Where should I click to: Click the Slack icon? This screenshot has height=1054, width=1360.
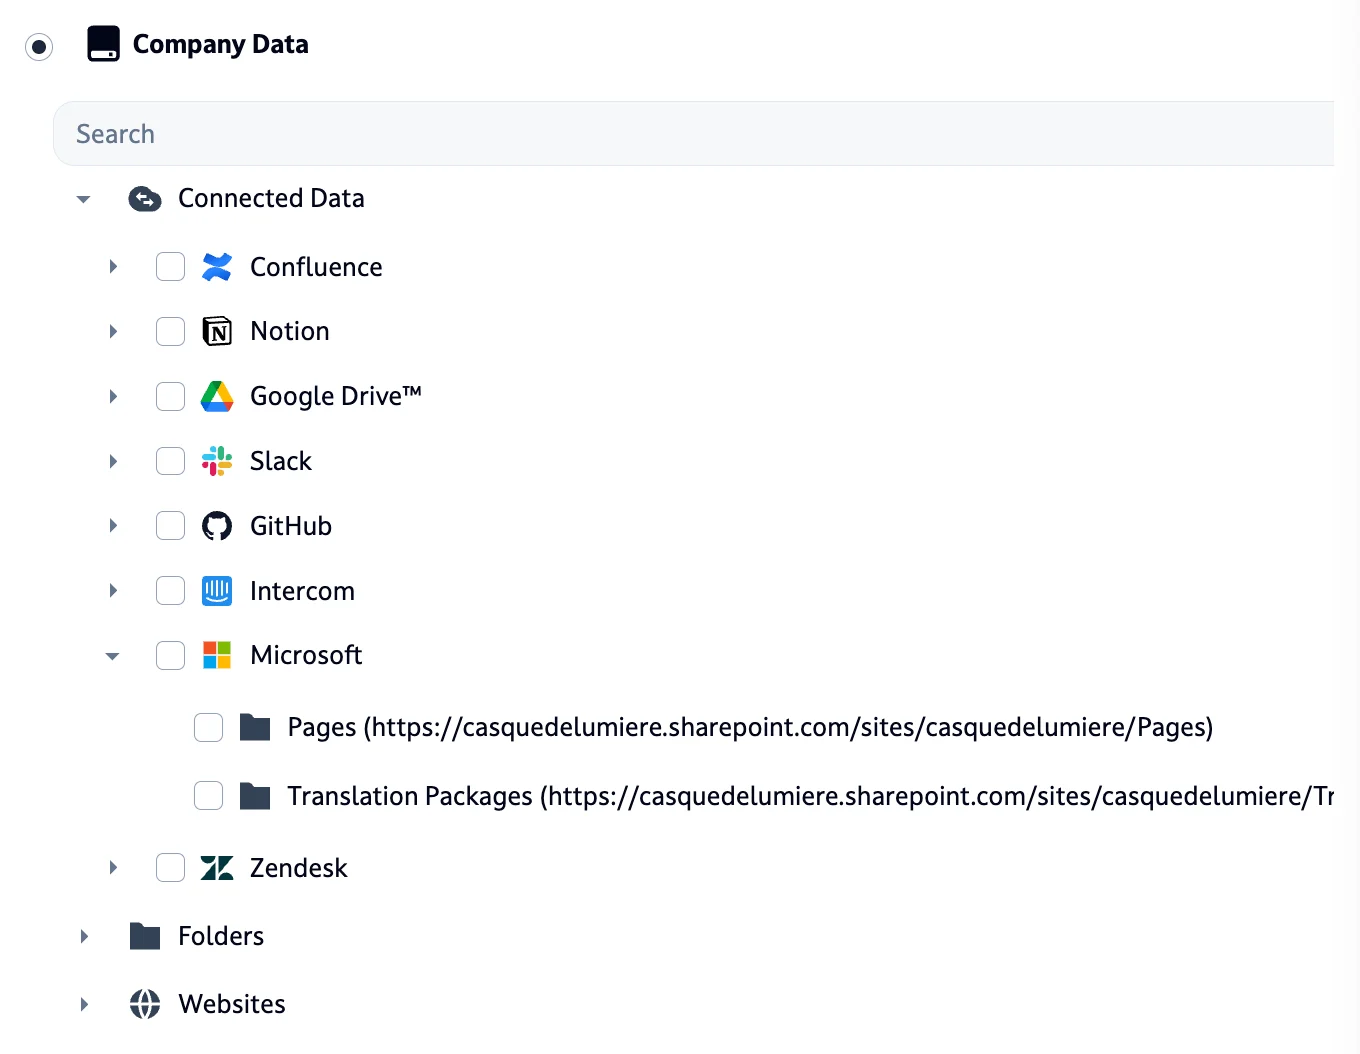(x=217, y=461)
